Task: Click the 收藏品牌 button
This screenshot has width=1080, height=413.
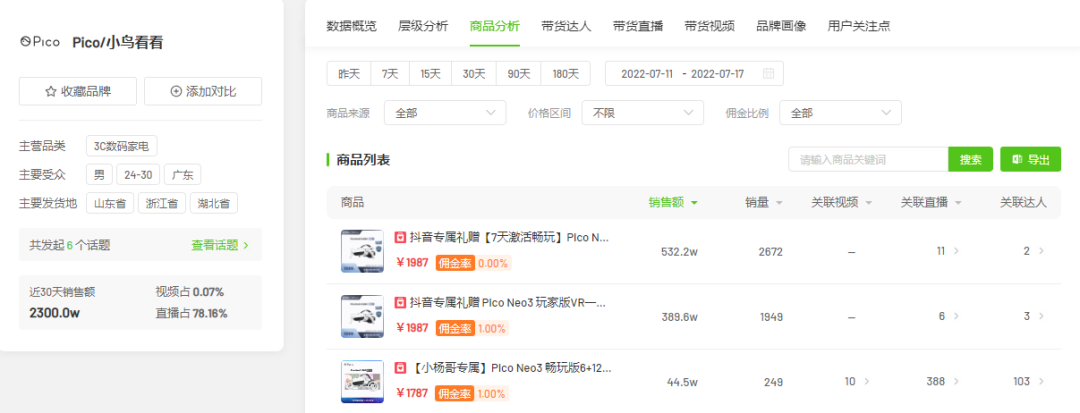Action: pos(78,92)
